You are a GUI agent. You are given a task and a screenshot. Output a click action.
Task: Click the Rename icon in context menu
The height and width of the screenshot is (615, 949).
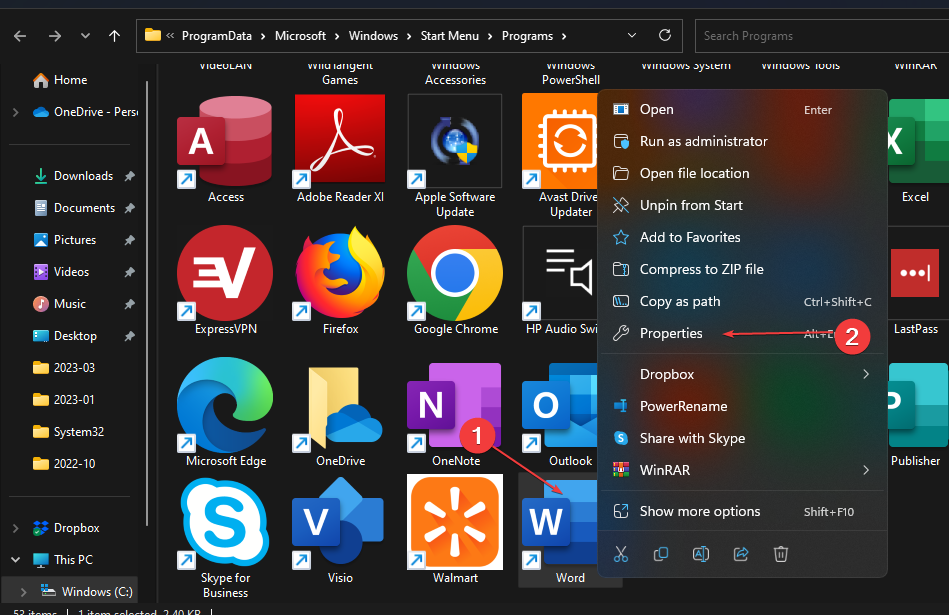pos(701,554)
